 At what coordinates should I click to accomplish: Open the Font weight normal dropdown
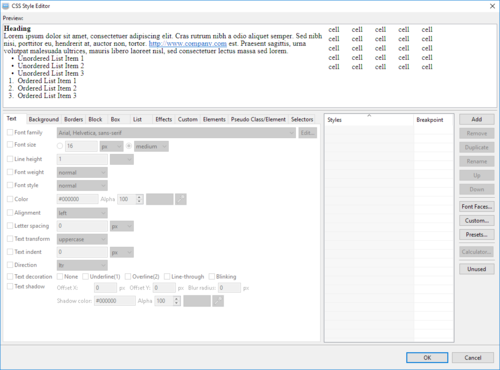82,172
